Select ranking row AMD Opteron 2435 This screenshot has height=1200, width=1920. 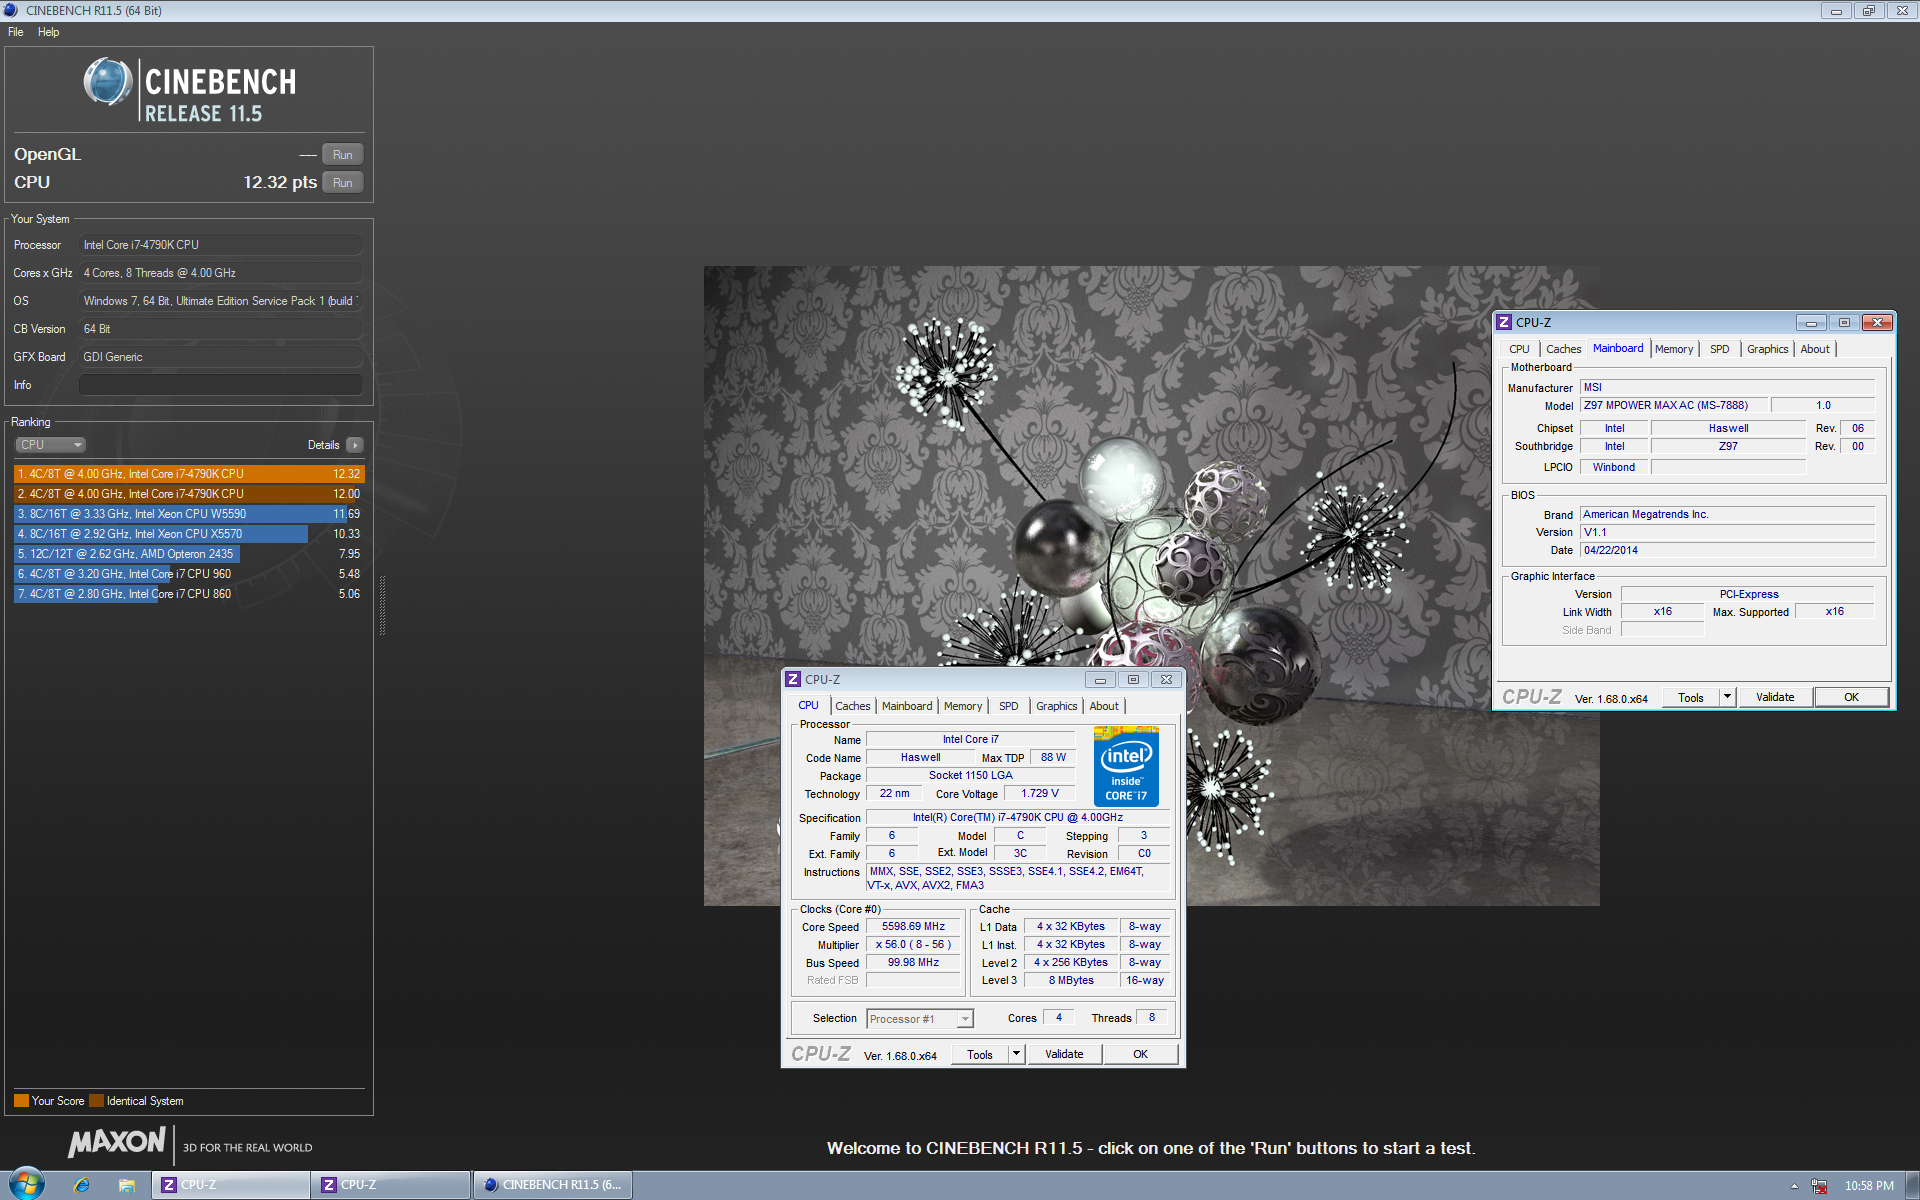click(189, 554)
